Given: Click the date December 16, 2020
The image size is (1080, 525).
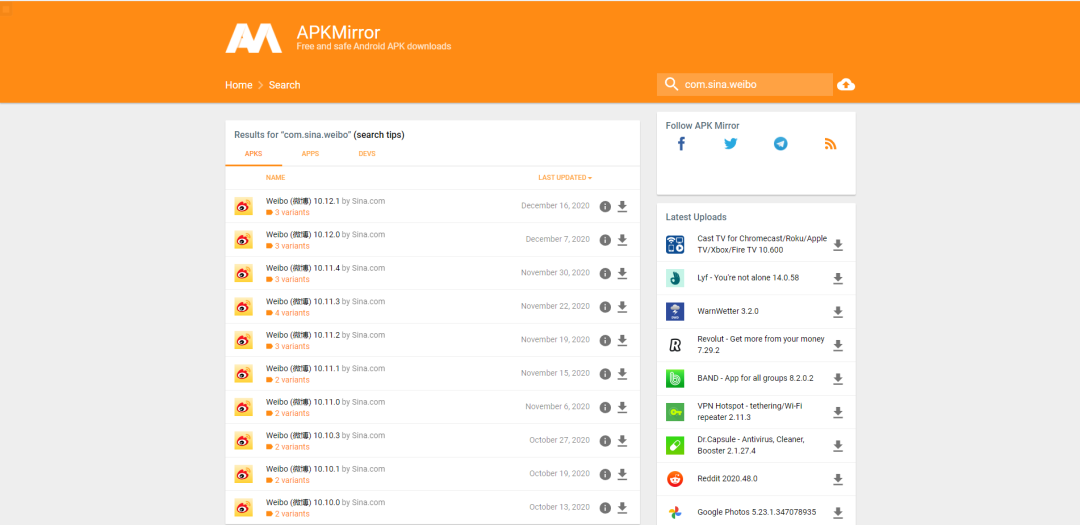Looking at the screenshot, I should click(555, 206).
